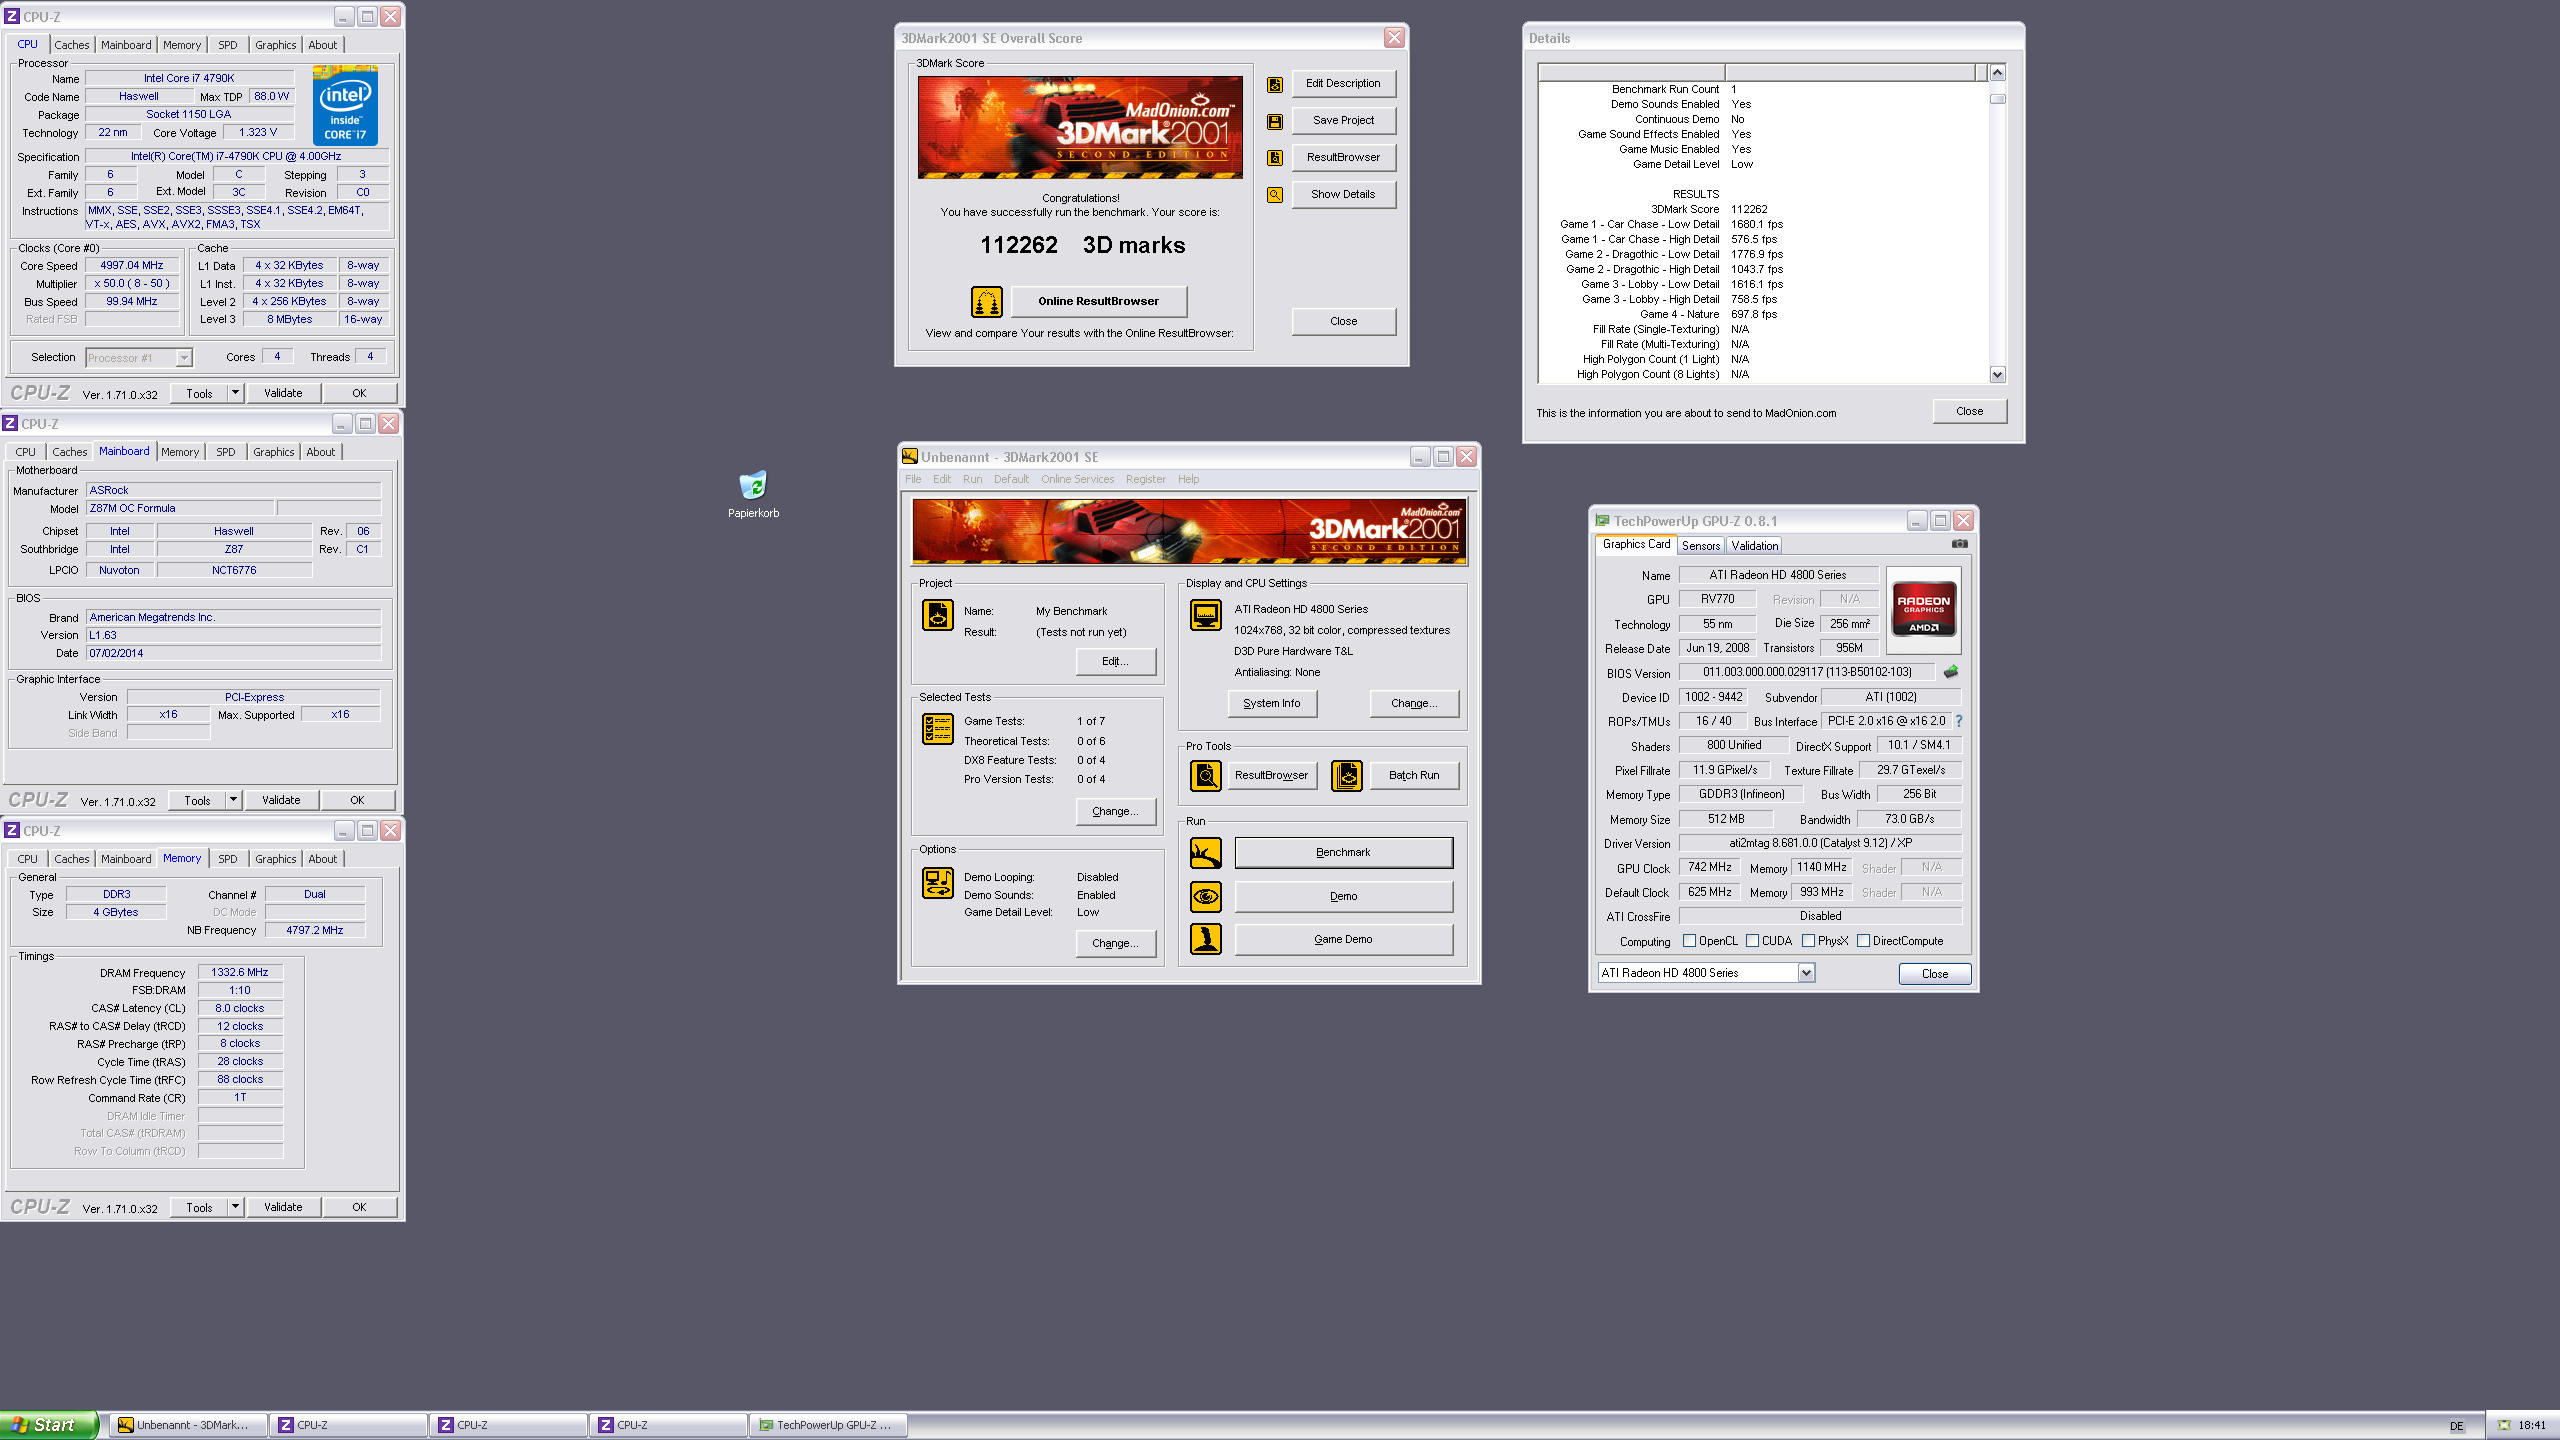2560x1440 pixels.
Task: Click the Game Demo button
Action: [x=1343, y=940]
